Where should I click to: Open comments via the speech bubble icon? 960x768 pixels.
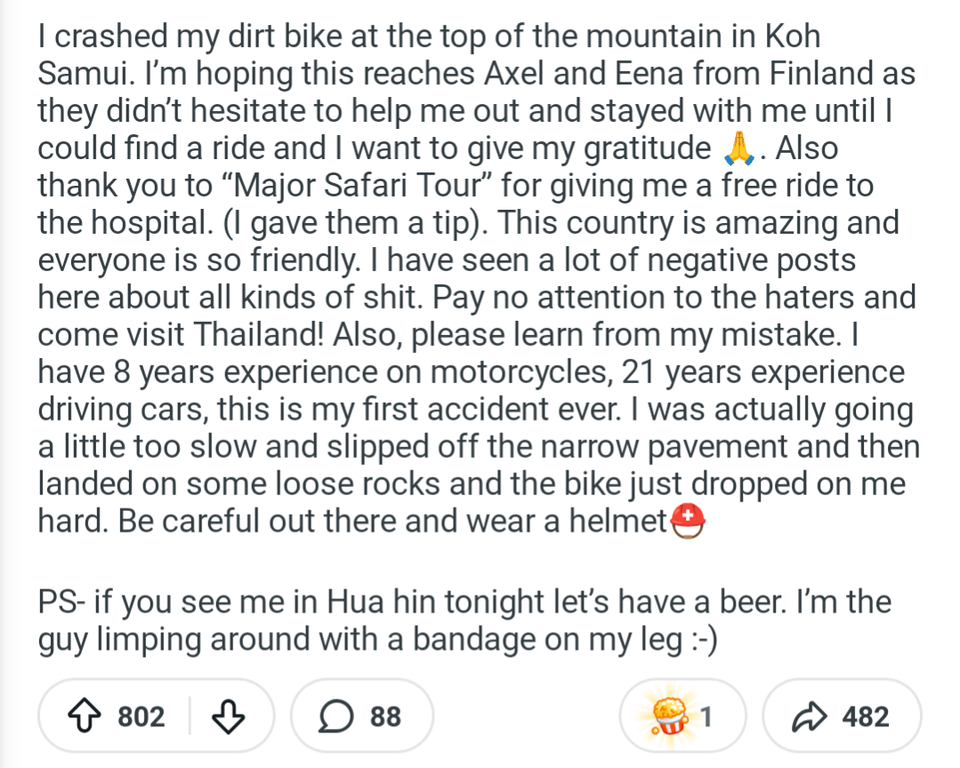click(335, 716)
